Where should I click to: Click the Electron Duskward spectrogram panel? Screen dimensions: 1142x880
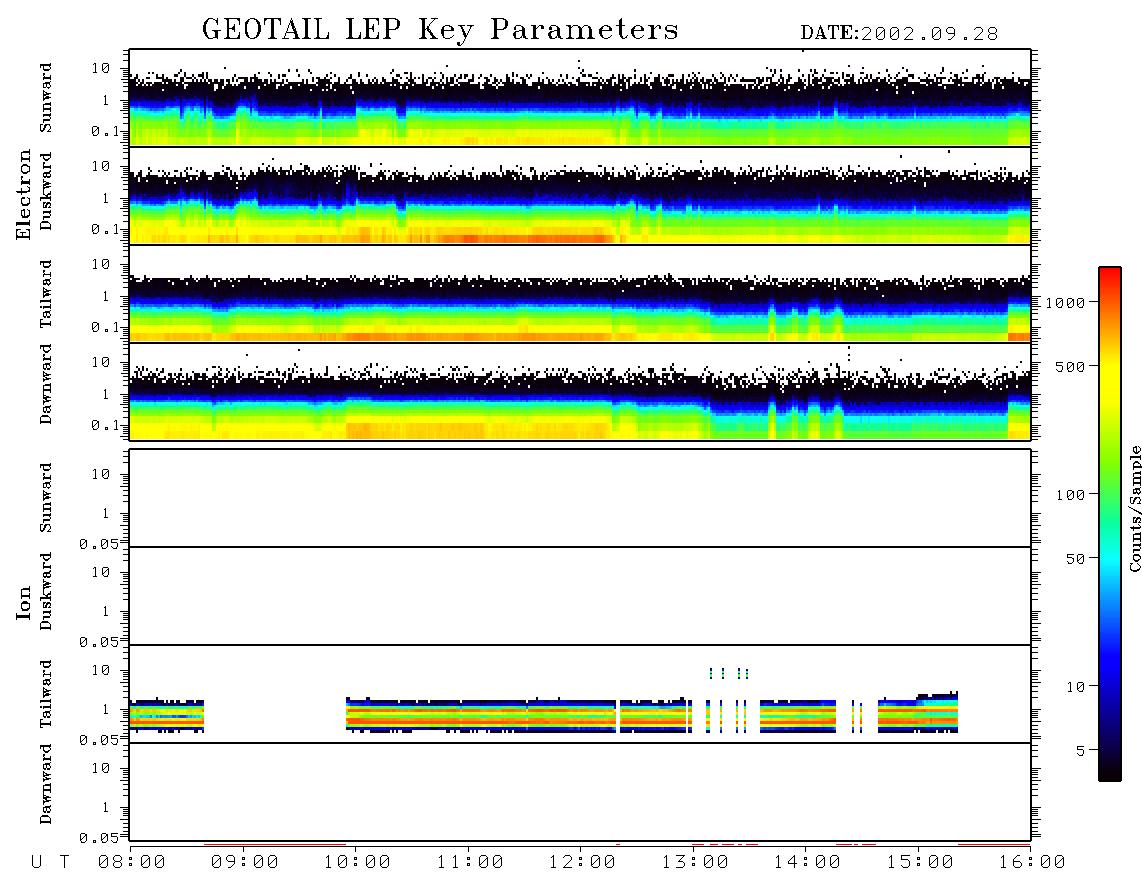click(x=580, y=195)
